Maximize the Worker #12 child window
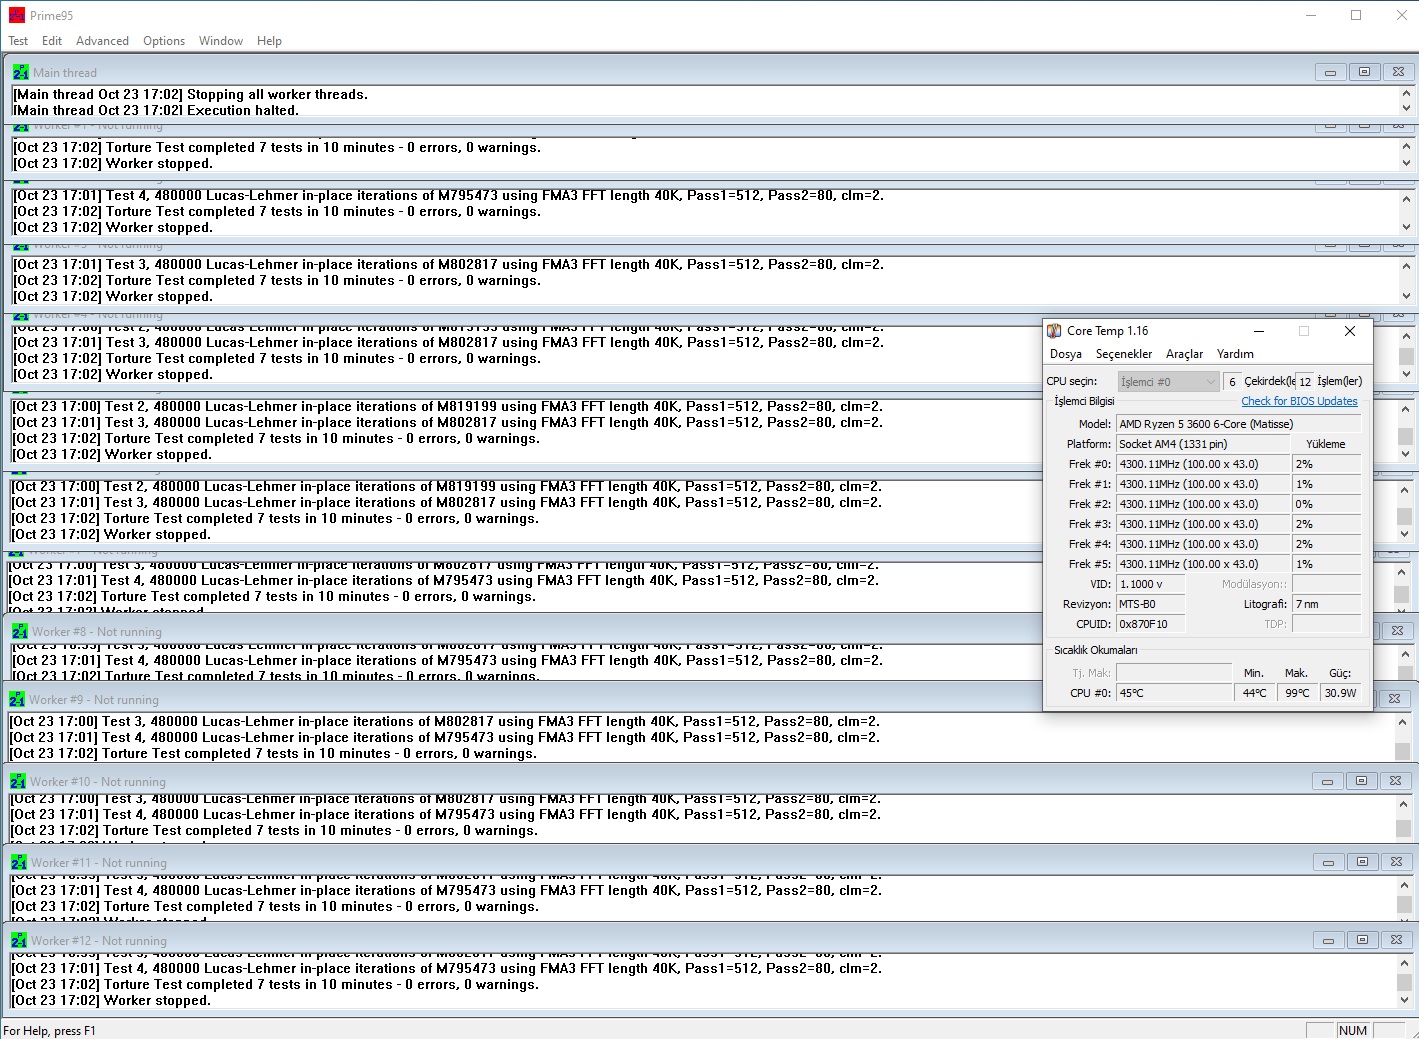1419x1039 pixels. (1362, 940)
